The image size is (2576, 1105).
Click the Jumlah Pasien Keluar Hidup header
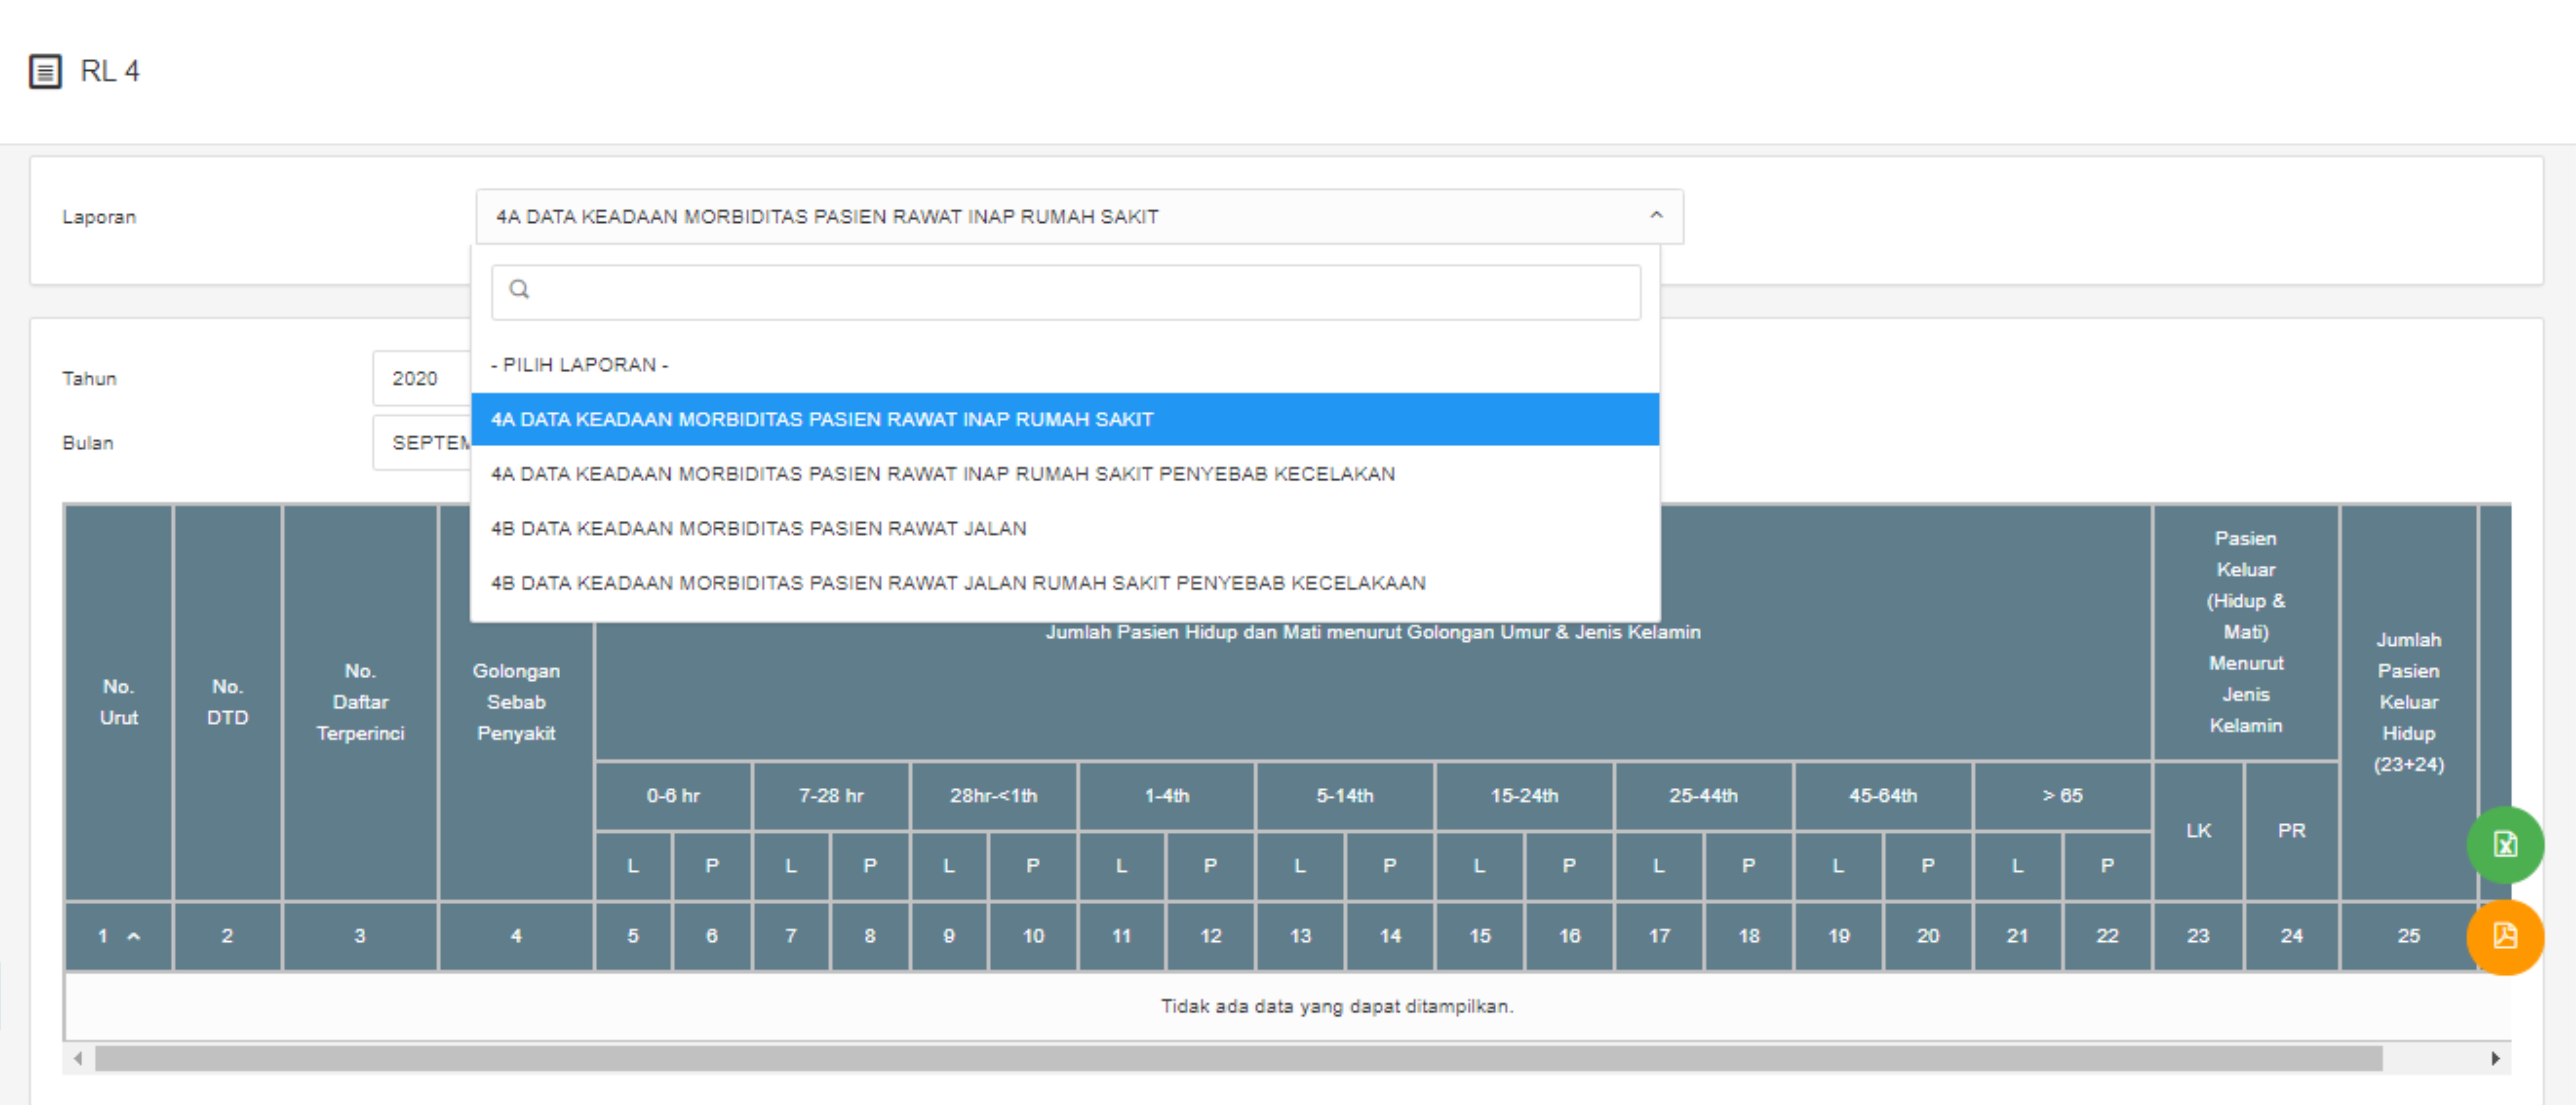[2408, 702]
